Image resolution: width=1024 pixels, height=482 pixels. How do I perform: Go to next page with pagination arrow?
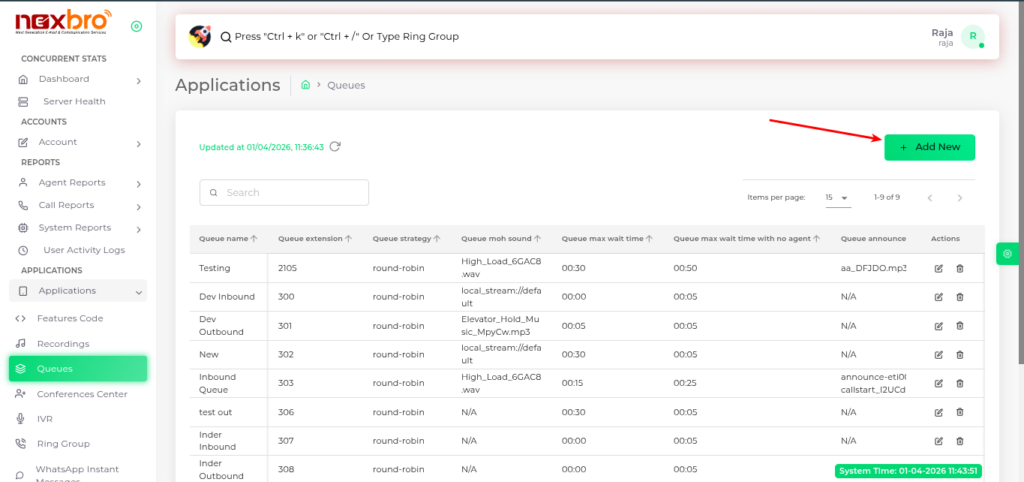click(960, 198)
